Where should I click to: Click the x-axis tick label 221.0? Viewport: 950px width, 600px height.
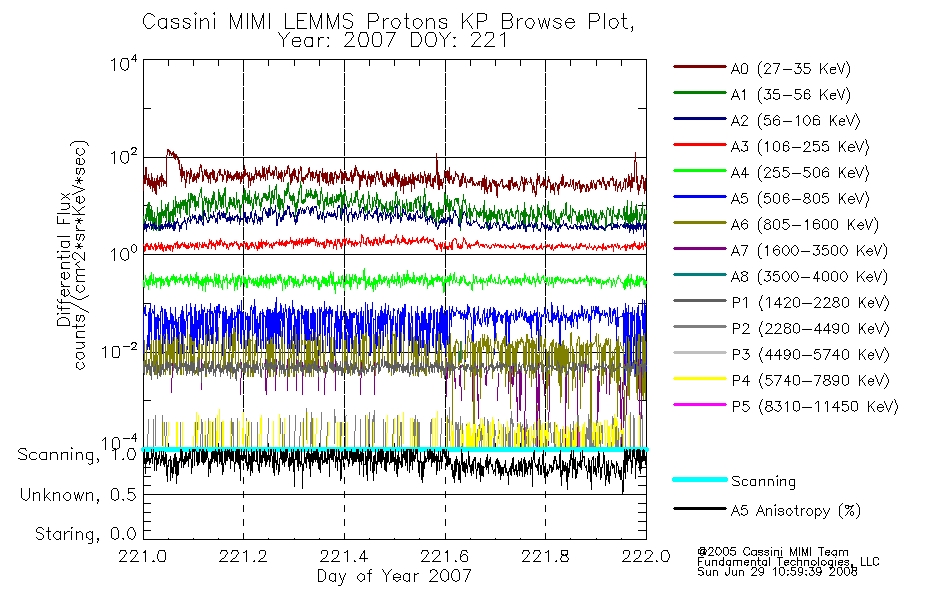143,556
